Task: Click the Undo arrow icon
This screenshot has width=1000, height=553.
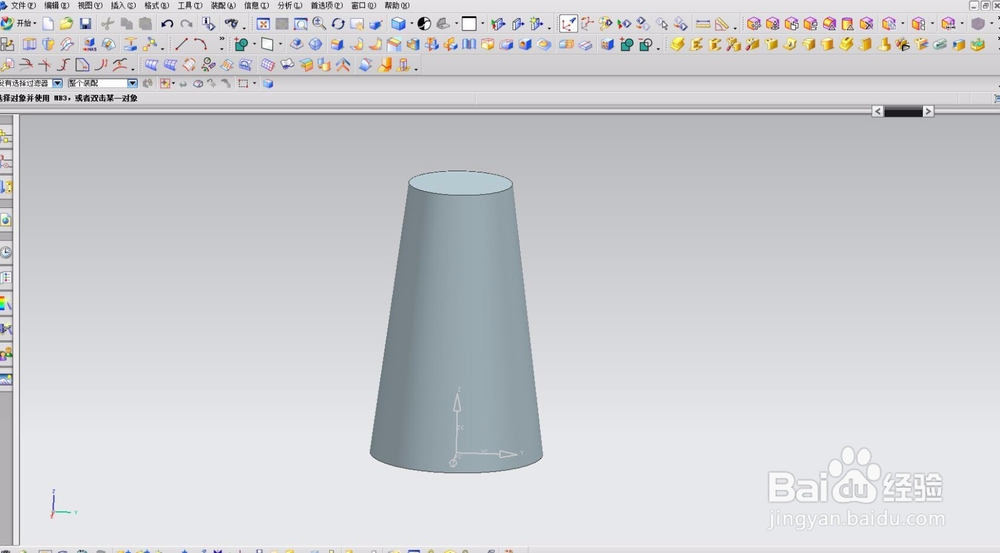Action: 167,24
